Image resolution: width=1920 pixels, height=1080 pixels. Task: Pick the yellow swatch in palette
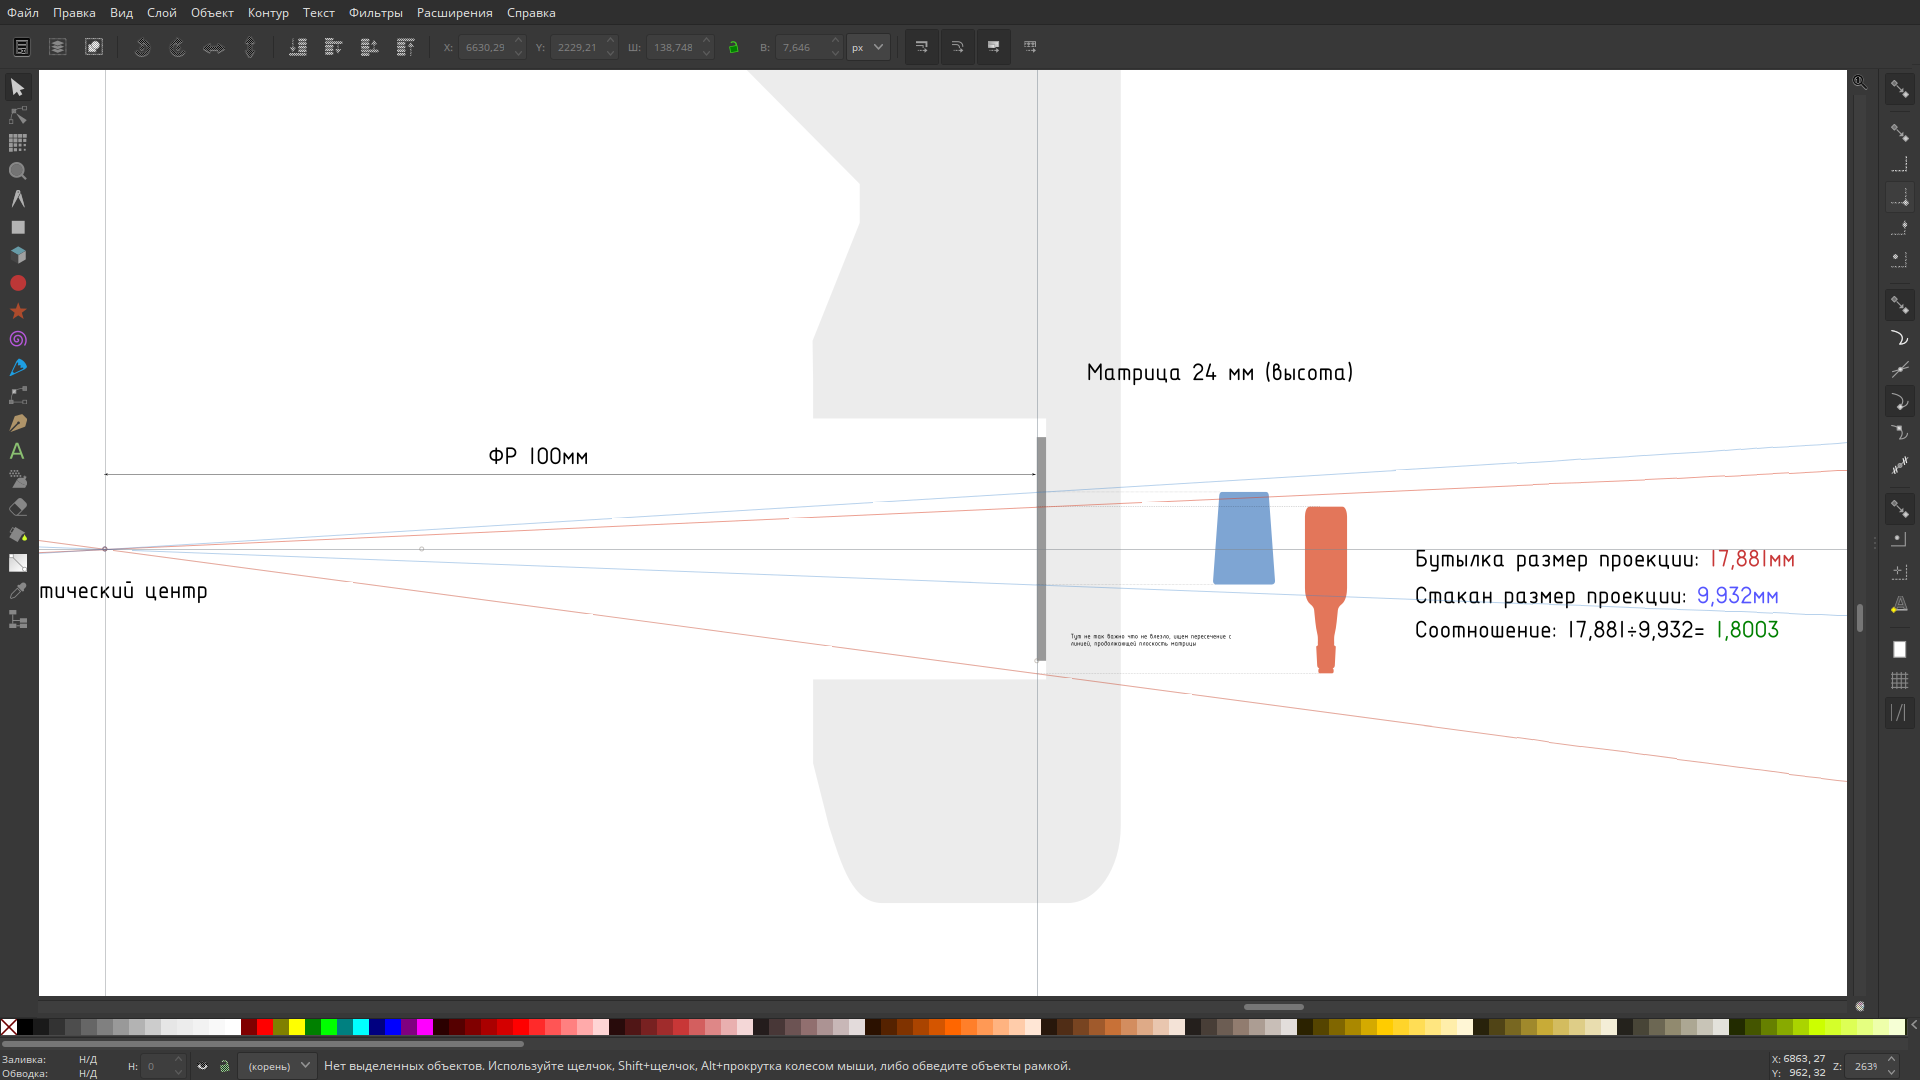pyautogui.click(x=297, y=1027)
